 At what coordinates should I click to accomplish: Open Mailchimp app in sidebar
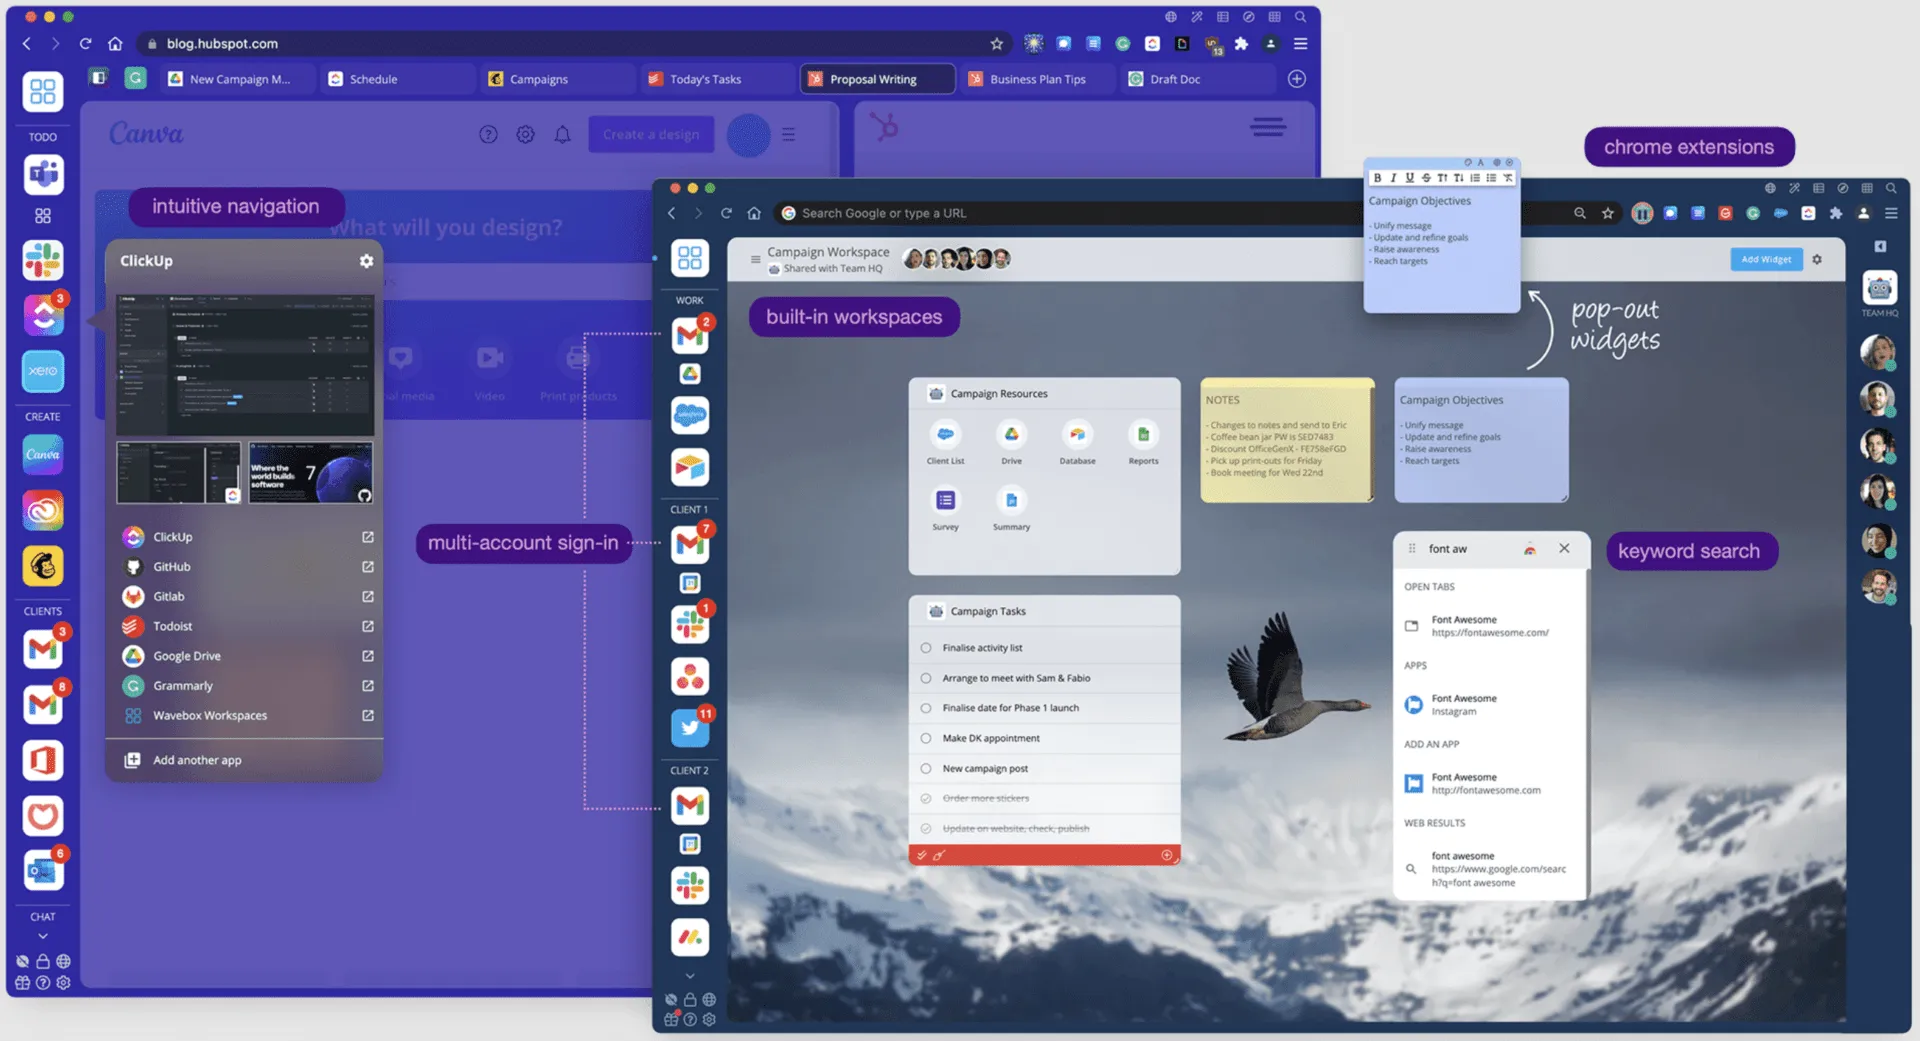coord(43,566)
